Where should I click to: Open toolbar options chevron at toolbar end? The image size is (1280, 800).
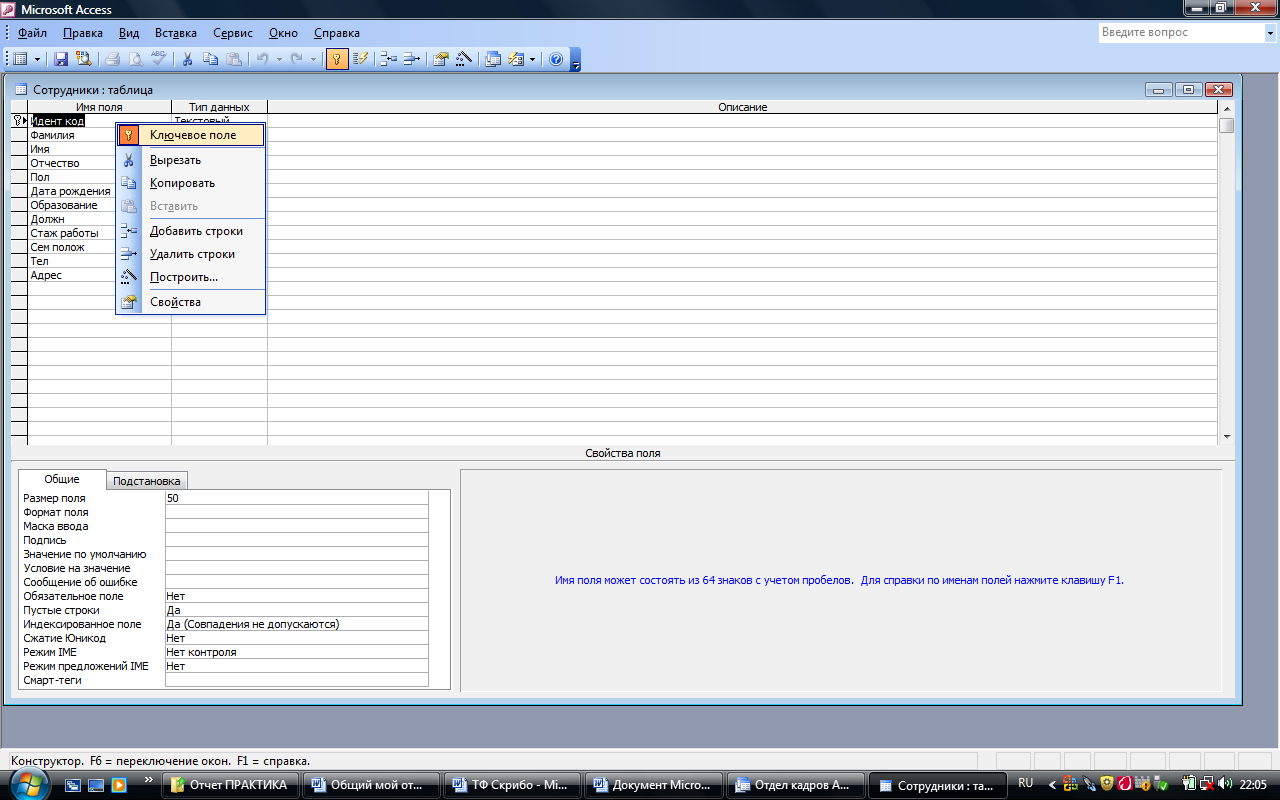(x=575, y=60)
